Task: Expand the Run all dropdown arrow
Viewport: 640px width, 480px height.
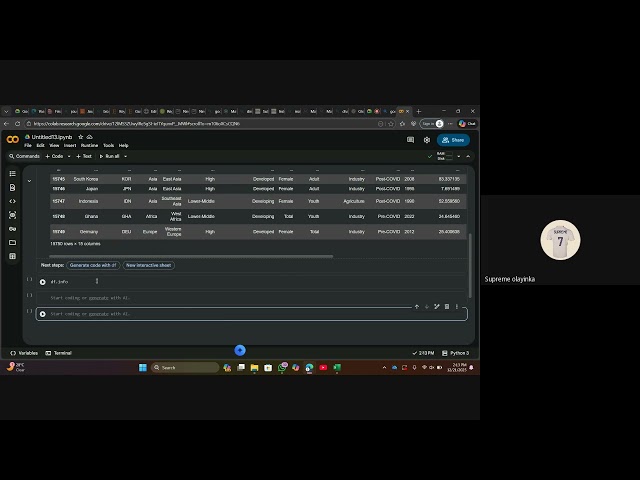Action: 124,156
